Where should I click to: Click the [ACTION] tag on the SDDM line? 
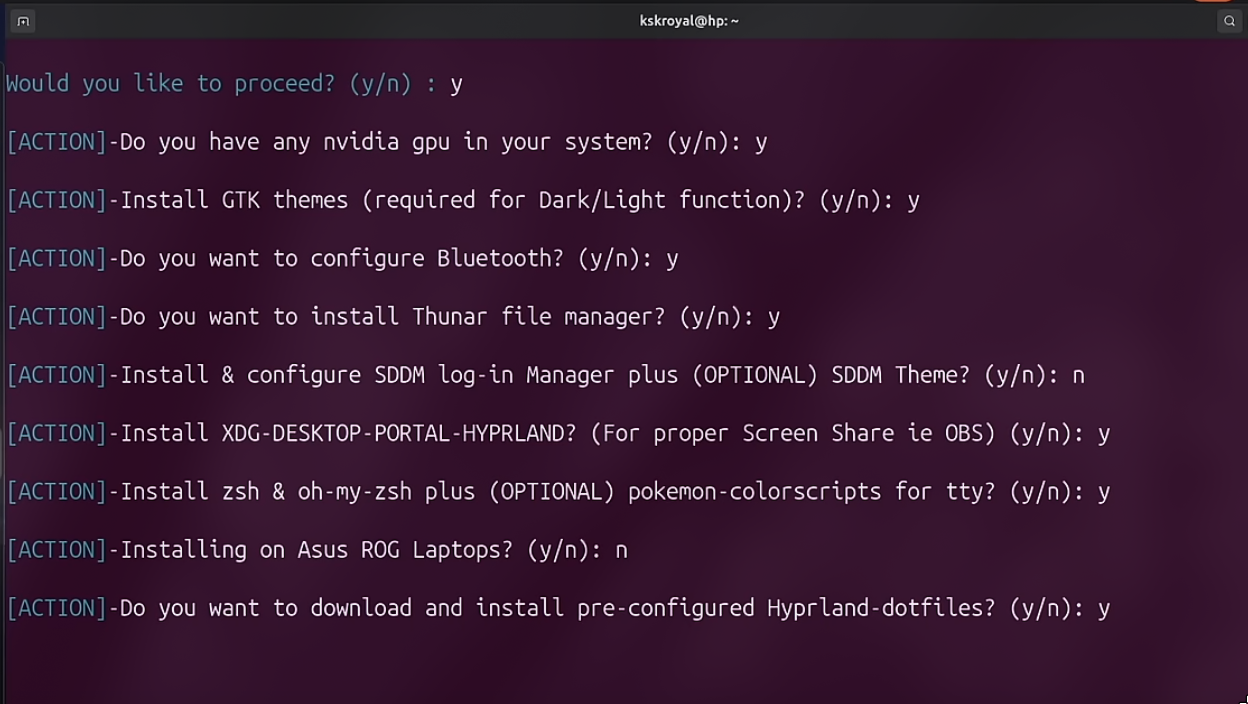[57, 375]
